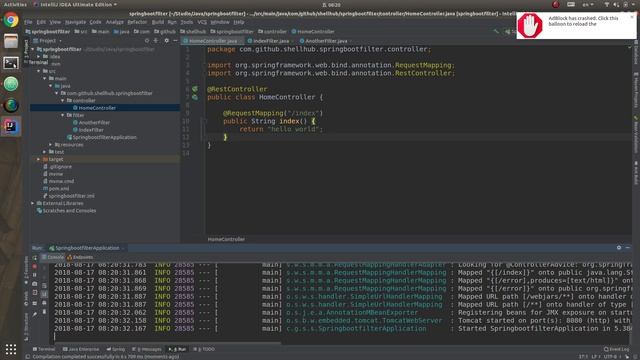Launch the Terminal from the dock

click(11, 63)
